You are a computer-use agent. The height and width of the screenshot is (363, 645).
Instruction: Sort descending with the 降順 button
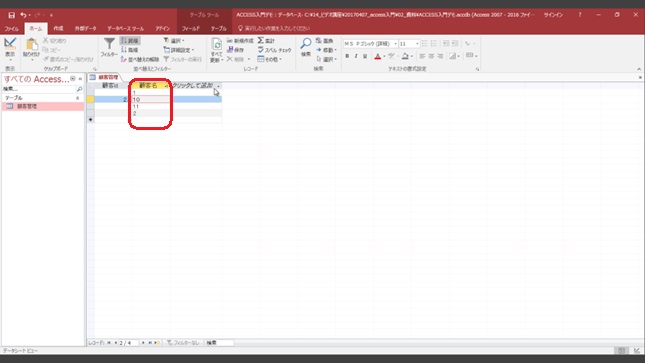[x=130, y=50]
